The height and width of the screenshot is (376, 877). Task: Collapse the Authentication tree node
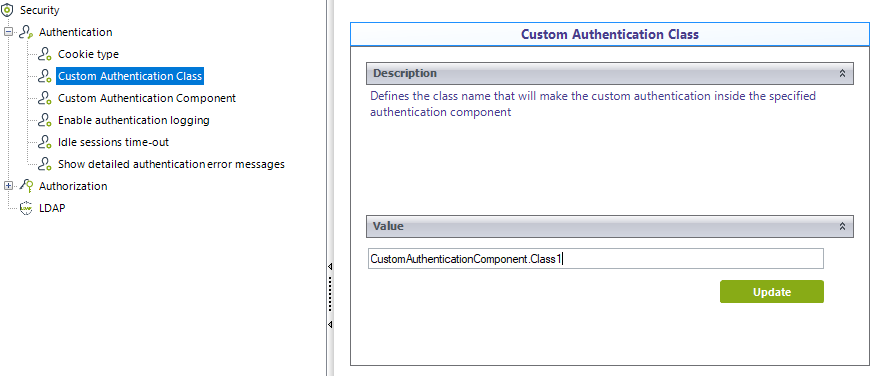8,32
